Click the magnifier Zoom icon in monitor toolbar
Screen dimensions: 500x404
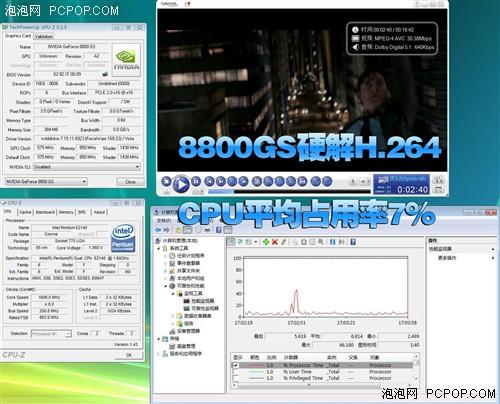(x=320, y=242)
